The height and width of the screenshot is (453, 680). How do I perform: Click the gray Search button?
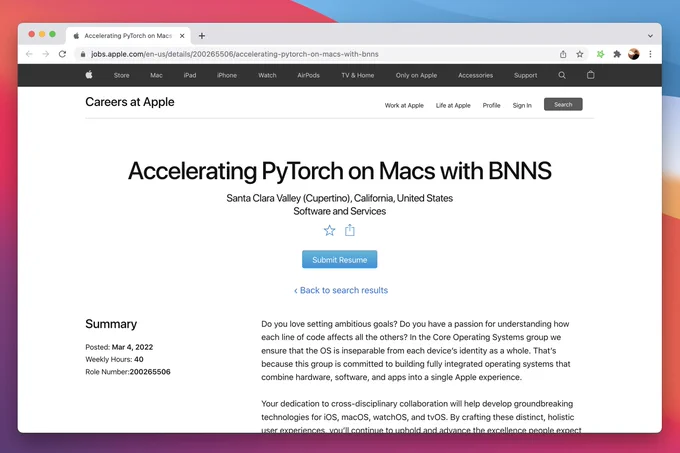click(x=563, y=104)
